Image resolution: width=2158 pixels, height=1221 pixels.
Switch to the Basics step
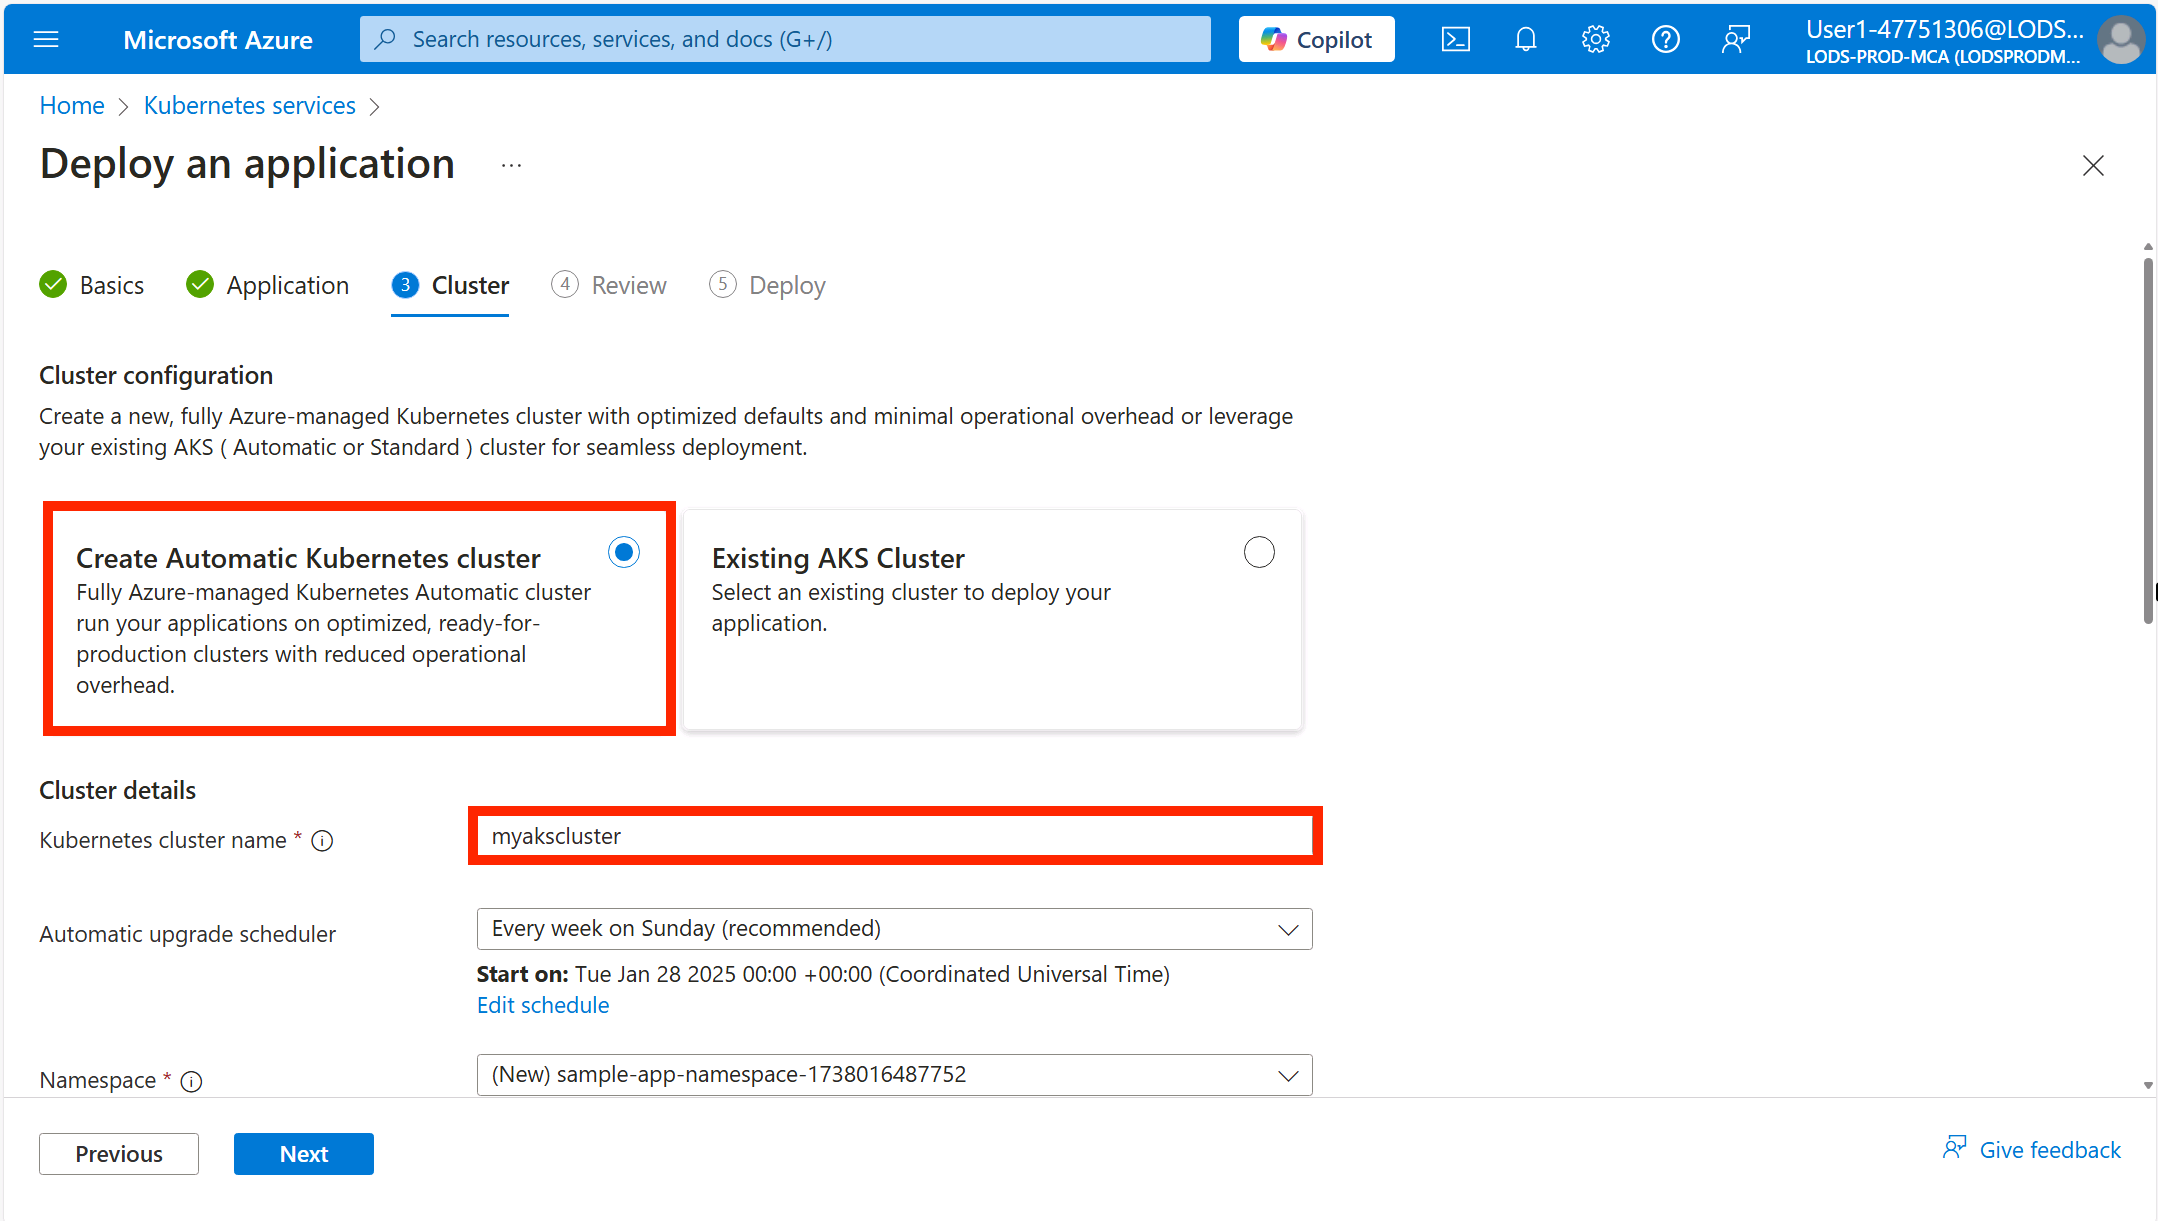[x=92, y=285]
